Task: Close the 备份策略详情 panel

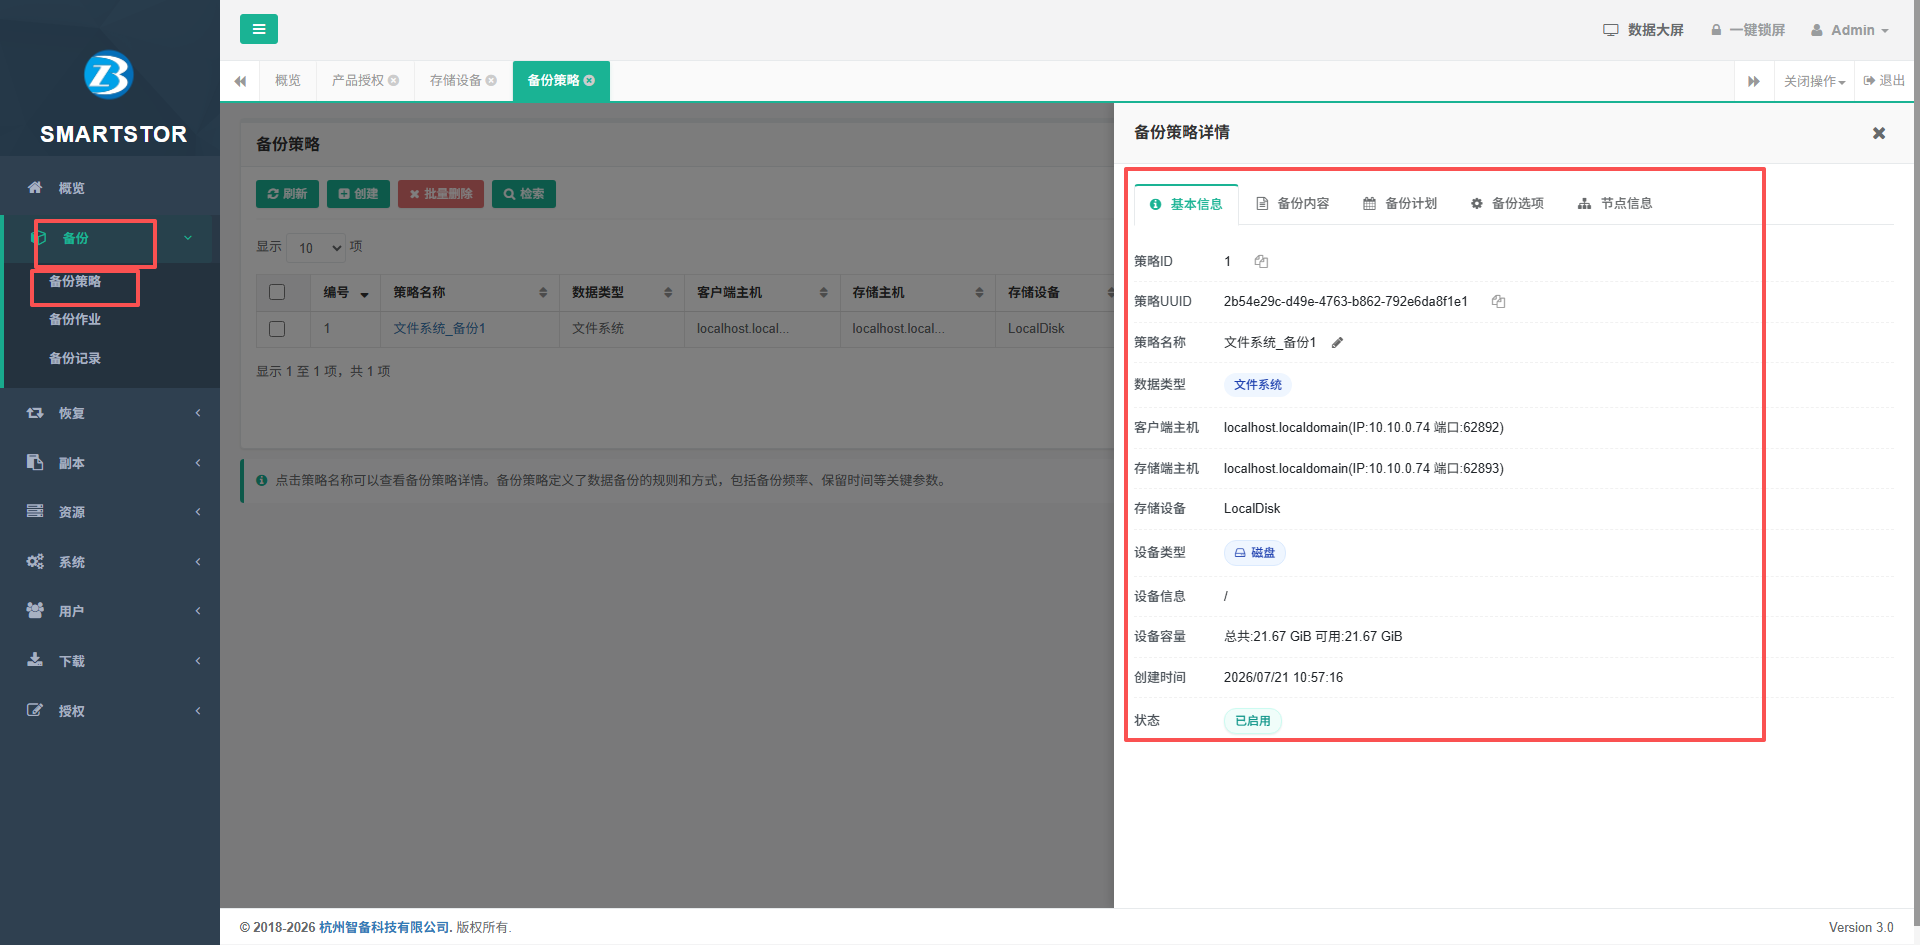Action: click(x=1879, y=133)
